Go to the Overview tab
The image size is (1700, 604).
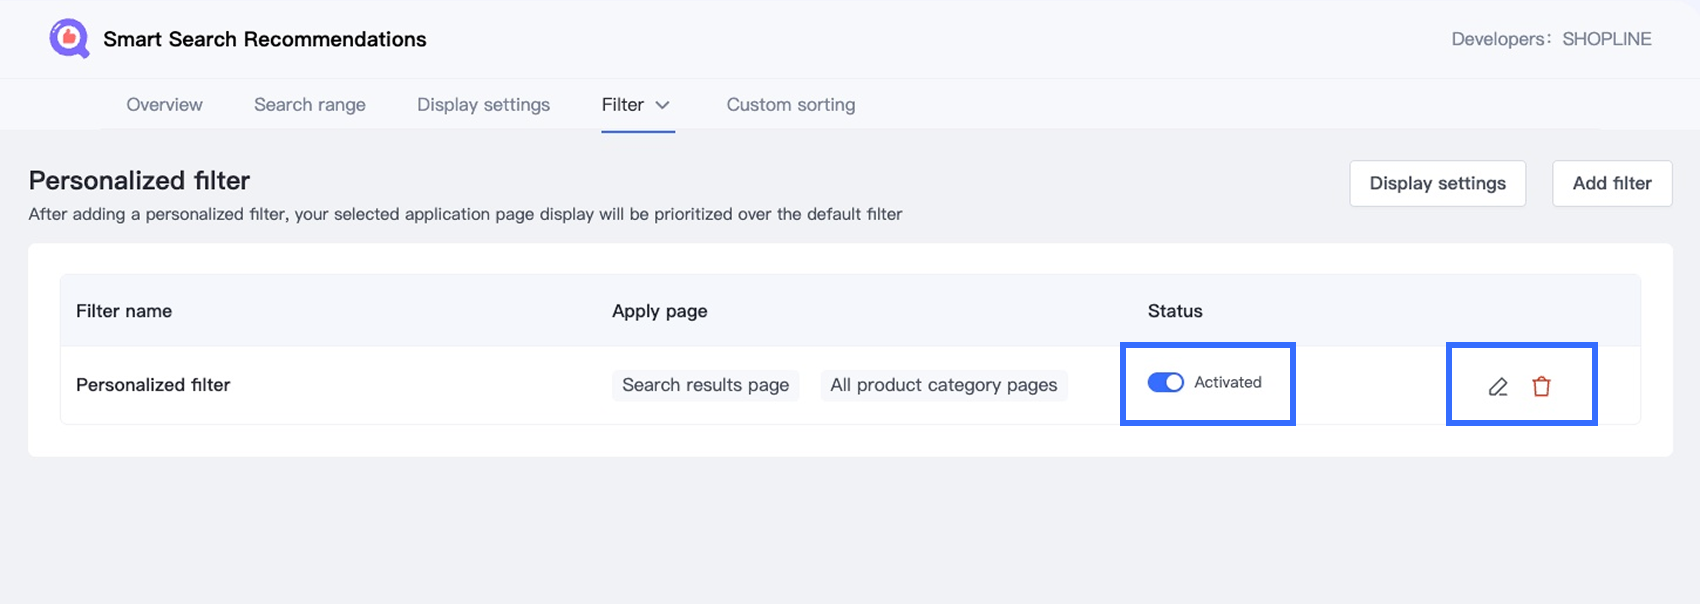[x=164, y=105]
